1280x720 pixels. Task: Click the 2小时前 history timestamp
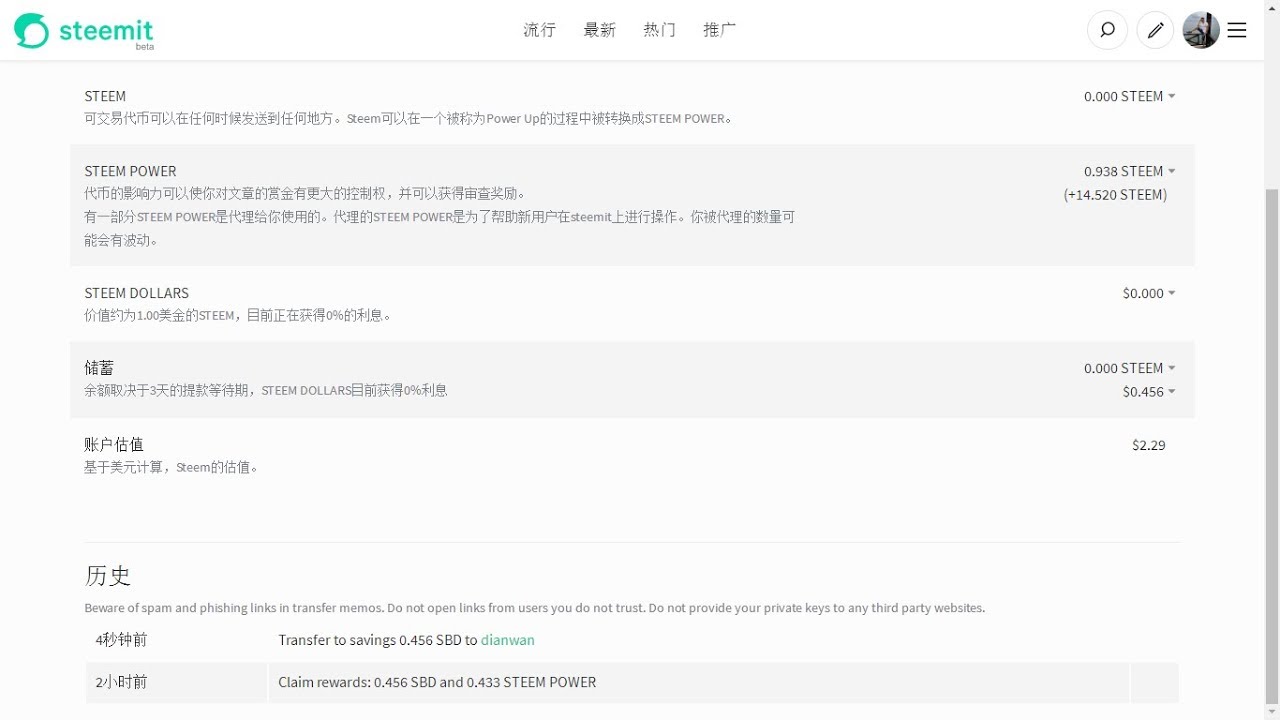coord(121,682)
